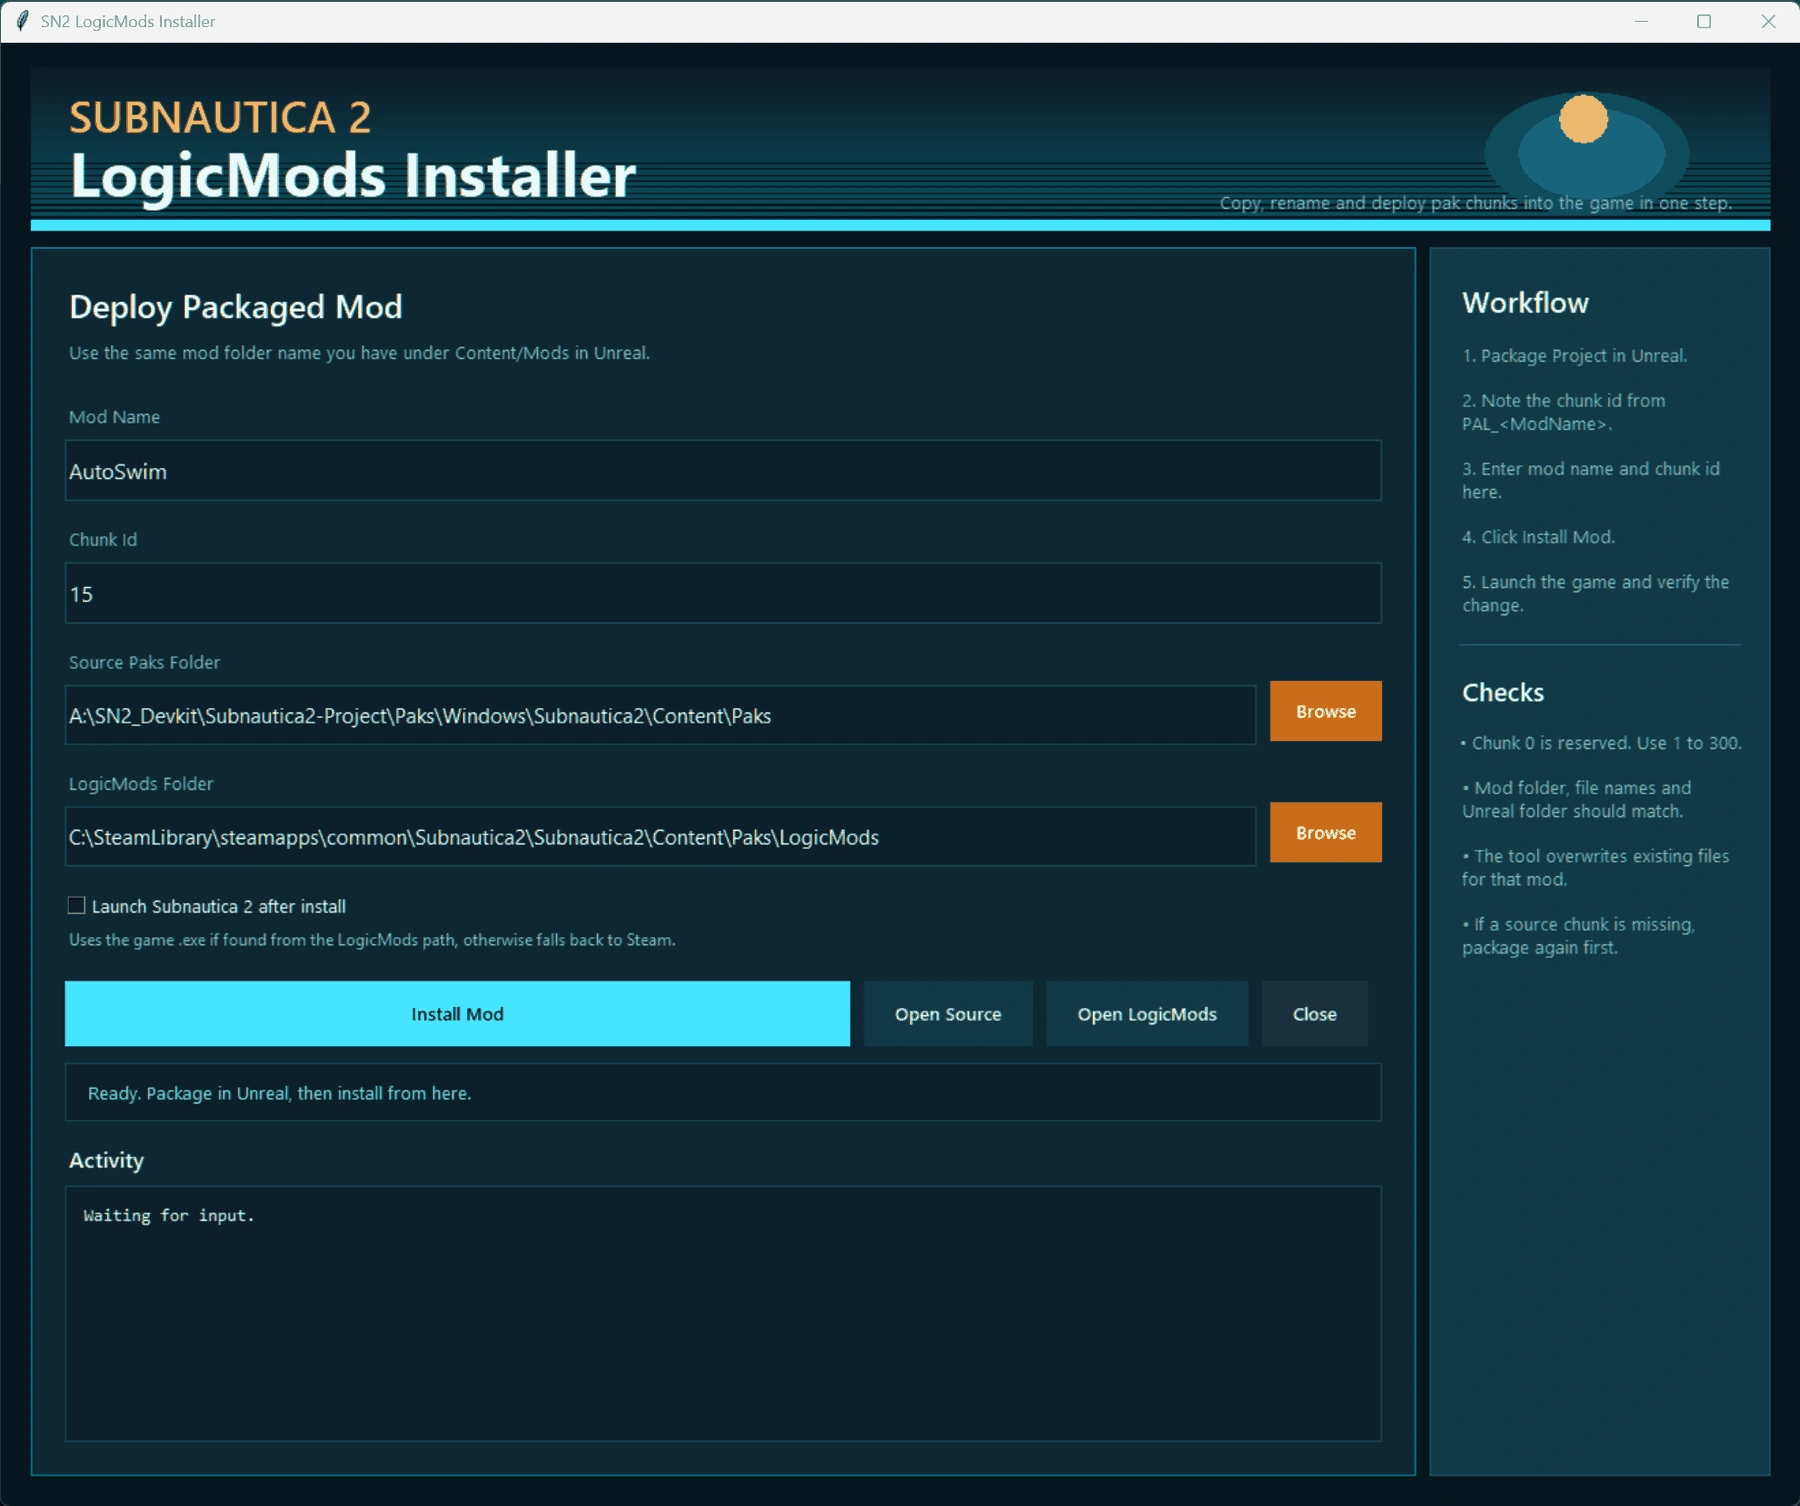Click the 'Waiting for input.' log line
Viewport: 1800px width, 1506px height.
(169, 1215)
